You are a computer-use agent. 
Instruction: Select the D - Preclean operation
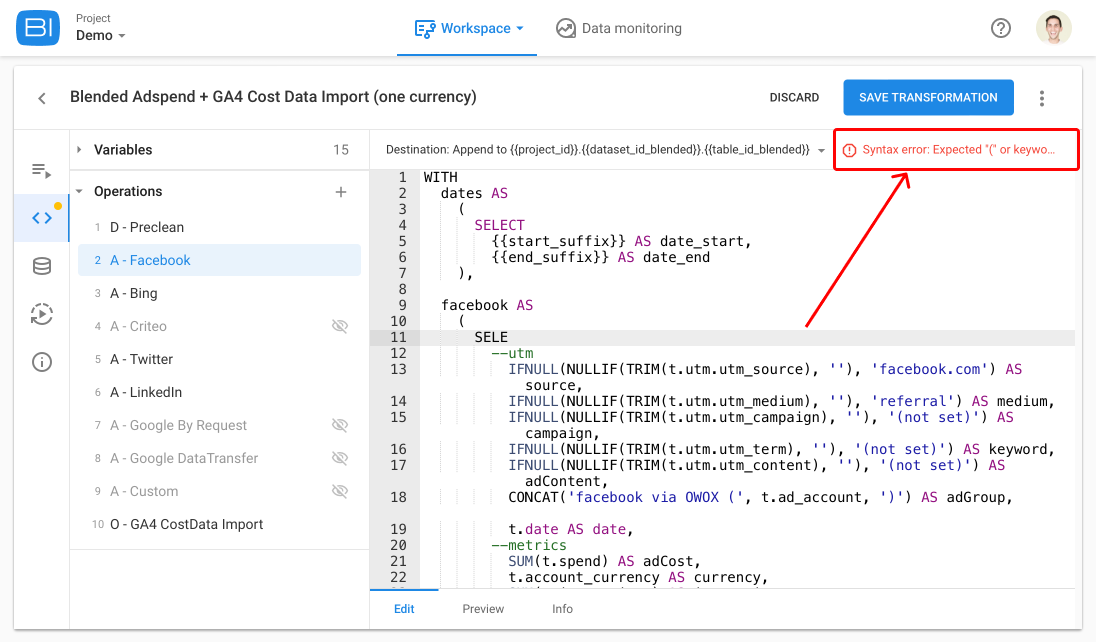pos(219,227)
